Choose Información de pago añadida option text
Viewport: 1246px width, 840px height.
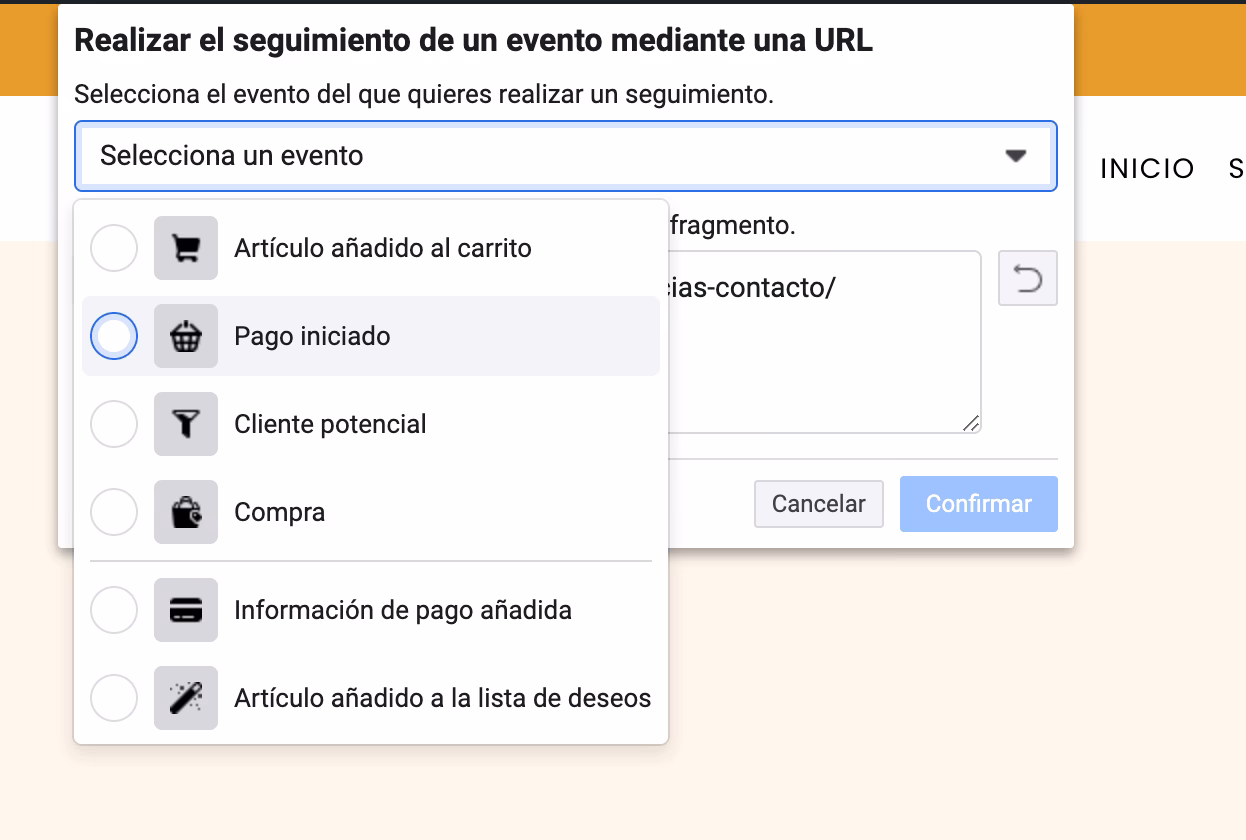point(403,610)
